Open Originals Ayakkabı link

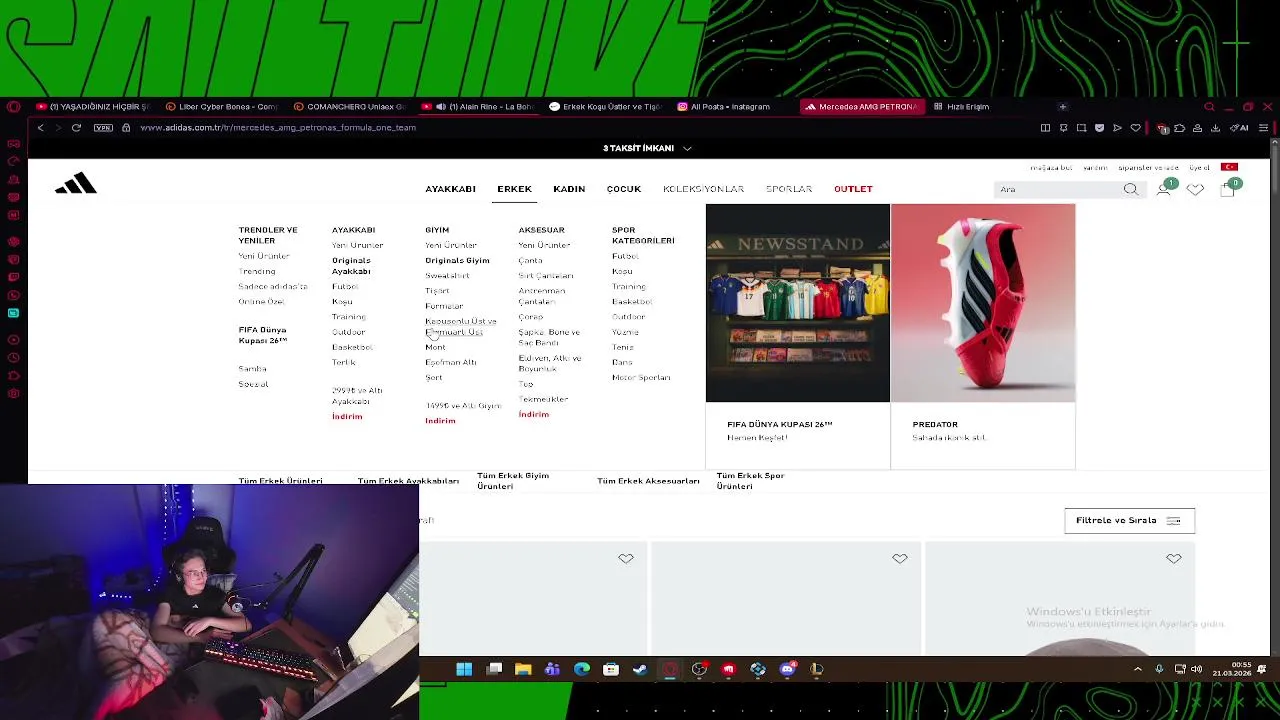point(351,266)
